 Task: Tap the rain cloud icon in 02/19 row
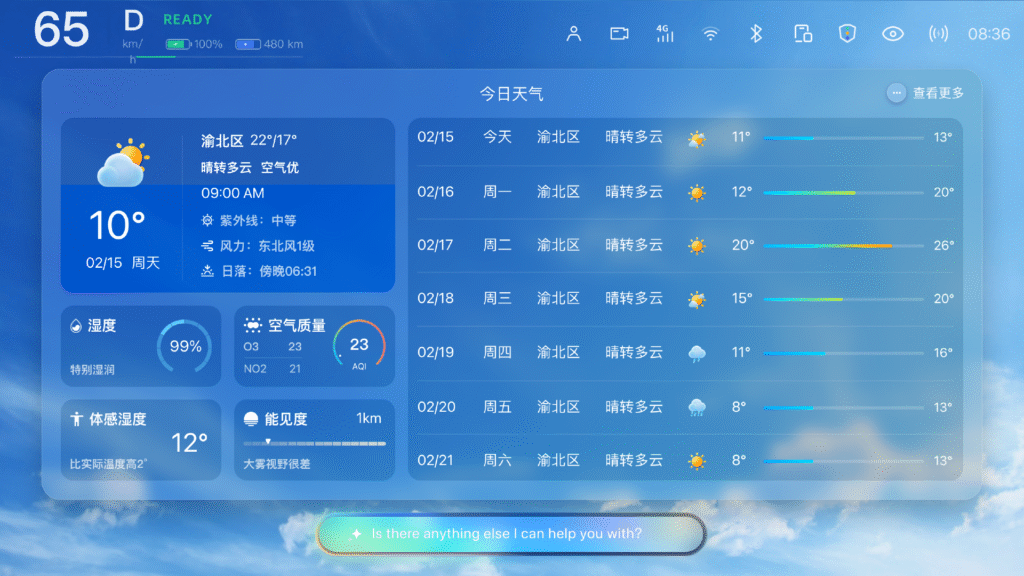tap(697, 353)
